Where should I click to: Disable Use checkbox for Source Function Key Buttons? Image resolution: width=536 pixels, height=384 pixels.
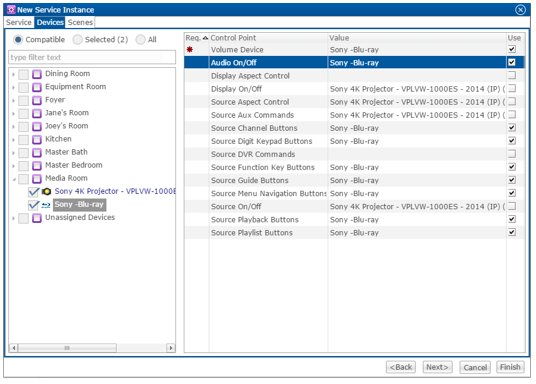point(512,167)
